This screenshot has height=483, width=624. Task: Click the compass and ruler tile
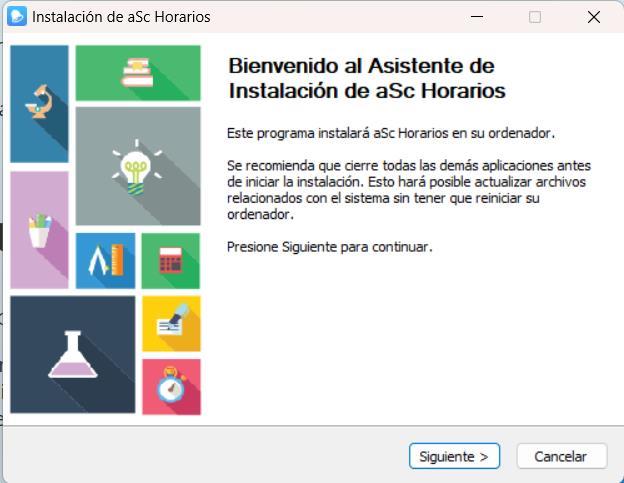[105, 261]
